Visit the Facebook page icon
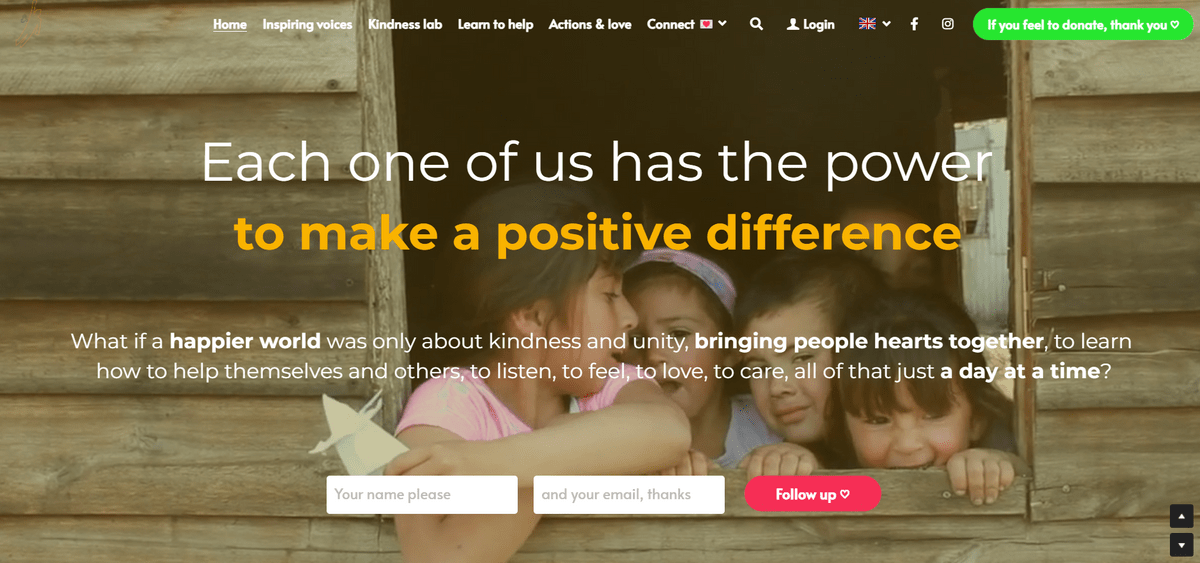The height and width of the screenshot is (563, 1200). pos(914,24)
